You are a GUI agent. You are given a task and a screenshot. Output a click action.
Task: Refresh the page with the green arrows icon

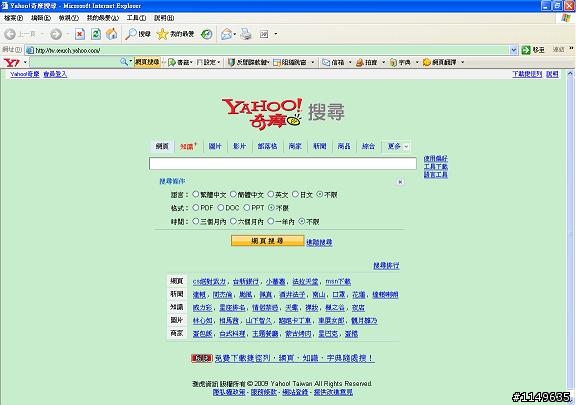96,34
